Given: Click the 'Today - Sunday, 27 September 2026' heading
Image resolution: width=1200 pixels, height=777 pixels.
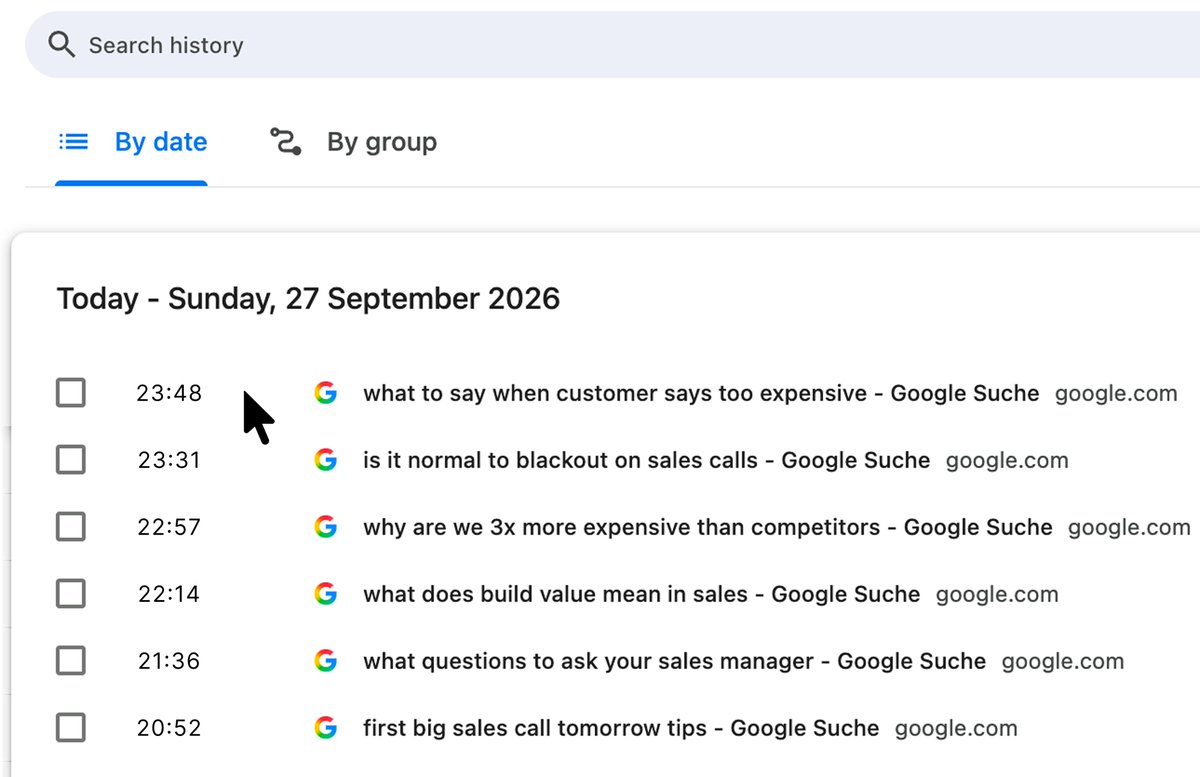Looking at the screenshot, I should 308,299.
